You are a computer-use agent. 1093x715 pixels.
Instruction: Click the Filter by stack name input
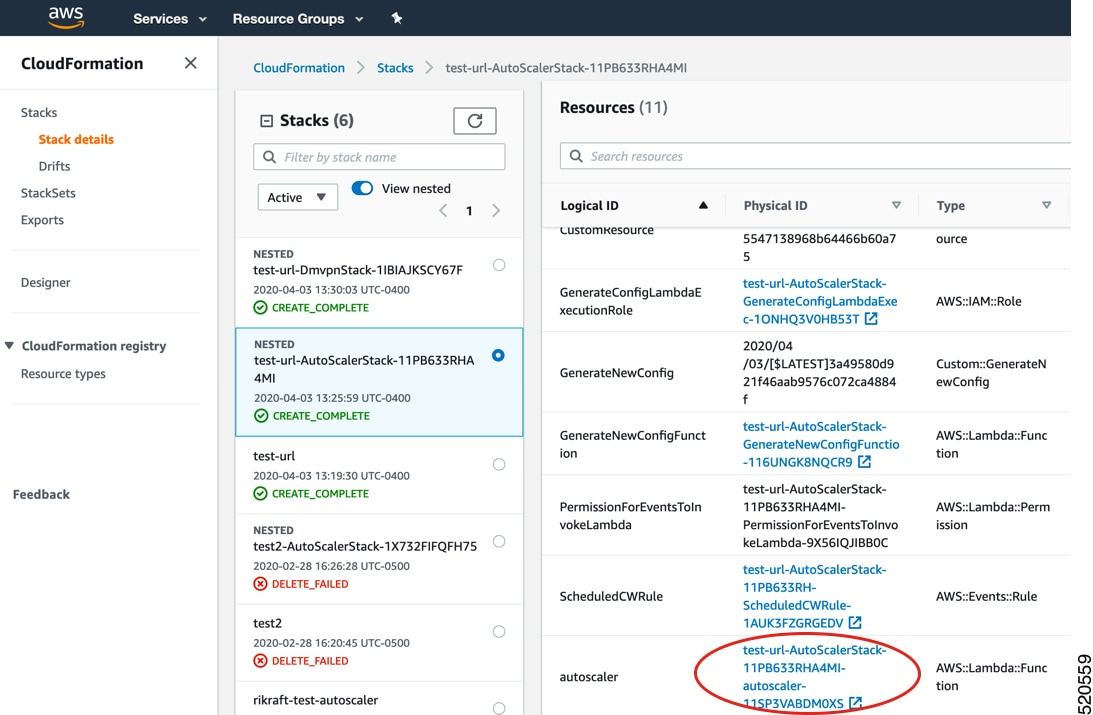pos(378,156)
